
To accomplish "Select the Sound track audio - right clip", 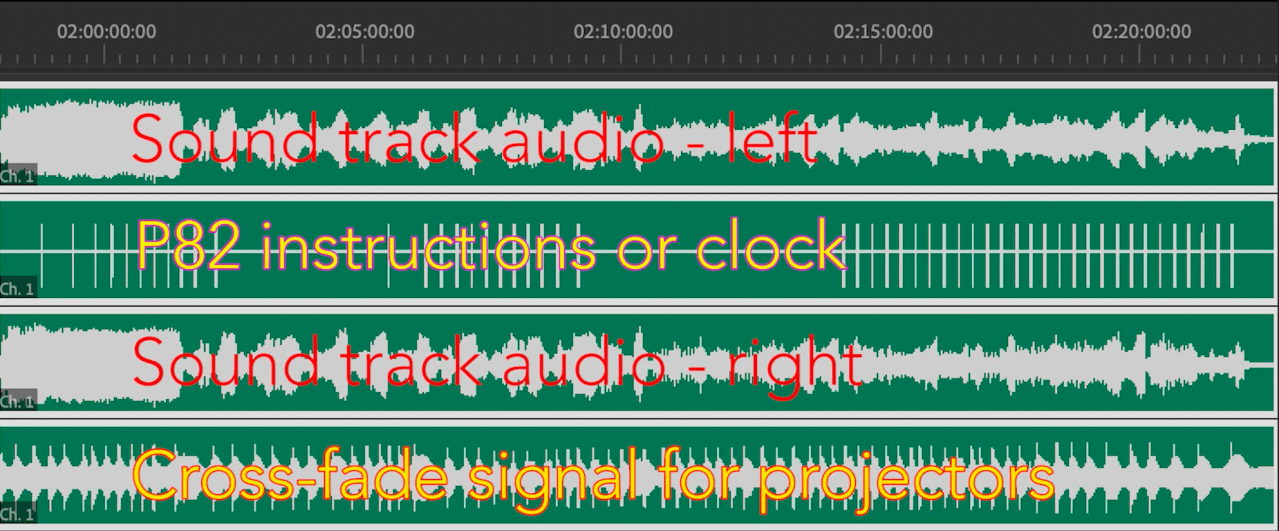I will click(638, 363).
